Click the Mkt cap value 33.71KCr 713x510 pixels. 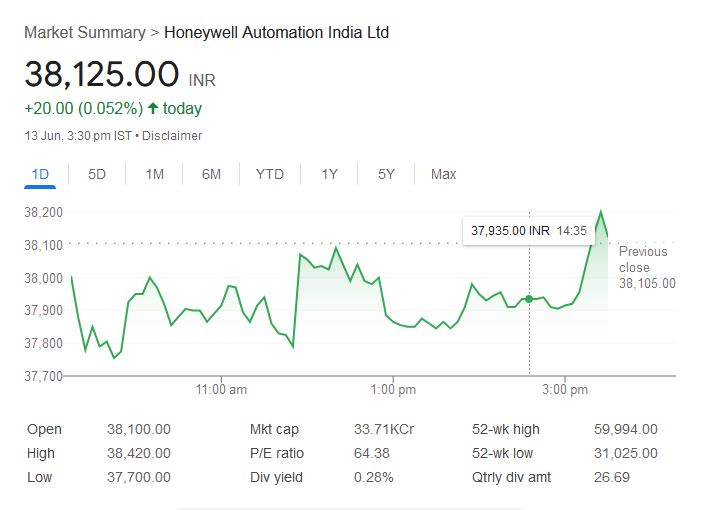(386, 429)
